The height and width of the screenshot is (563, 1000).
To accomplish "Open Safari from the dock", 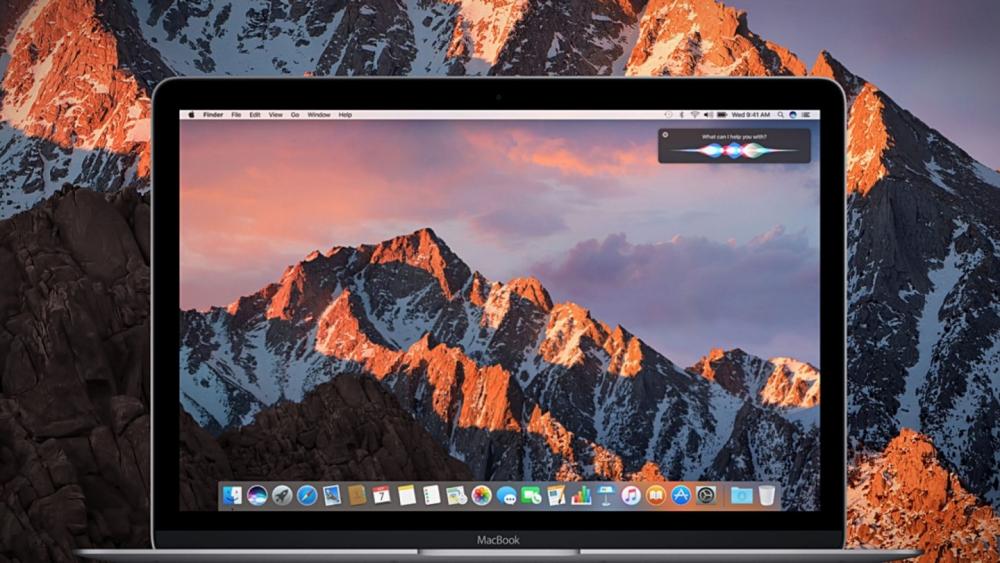I will click(307, 495).
